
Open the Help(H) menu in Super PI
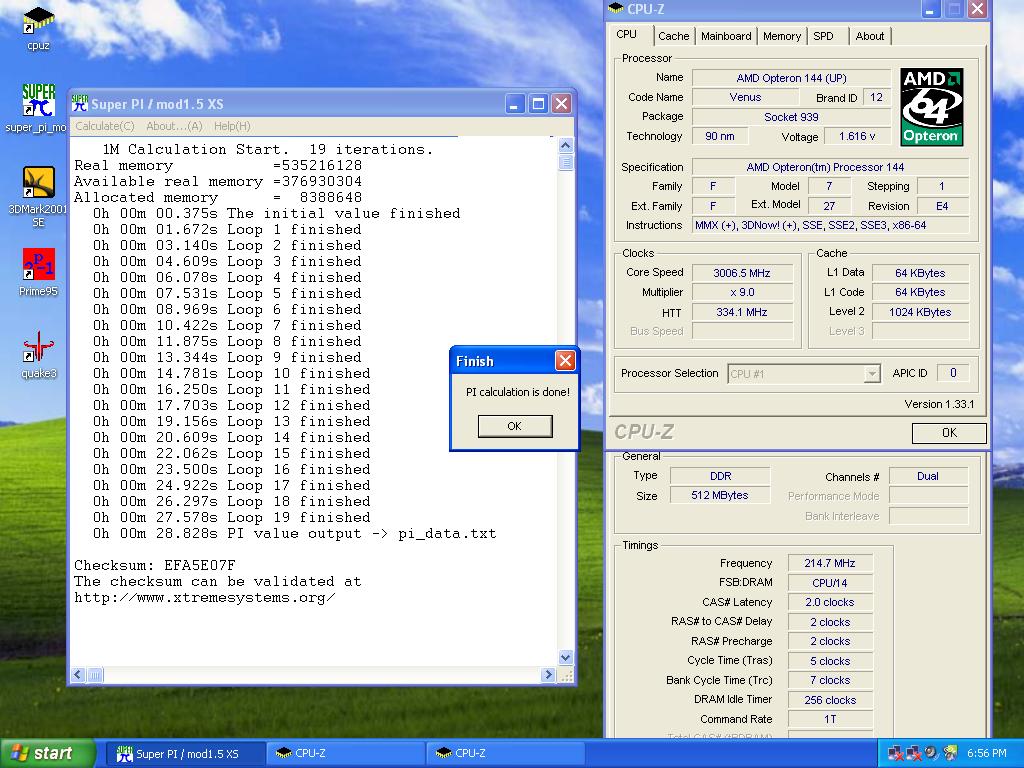pyautogui.click(x=232, y=126)
